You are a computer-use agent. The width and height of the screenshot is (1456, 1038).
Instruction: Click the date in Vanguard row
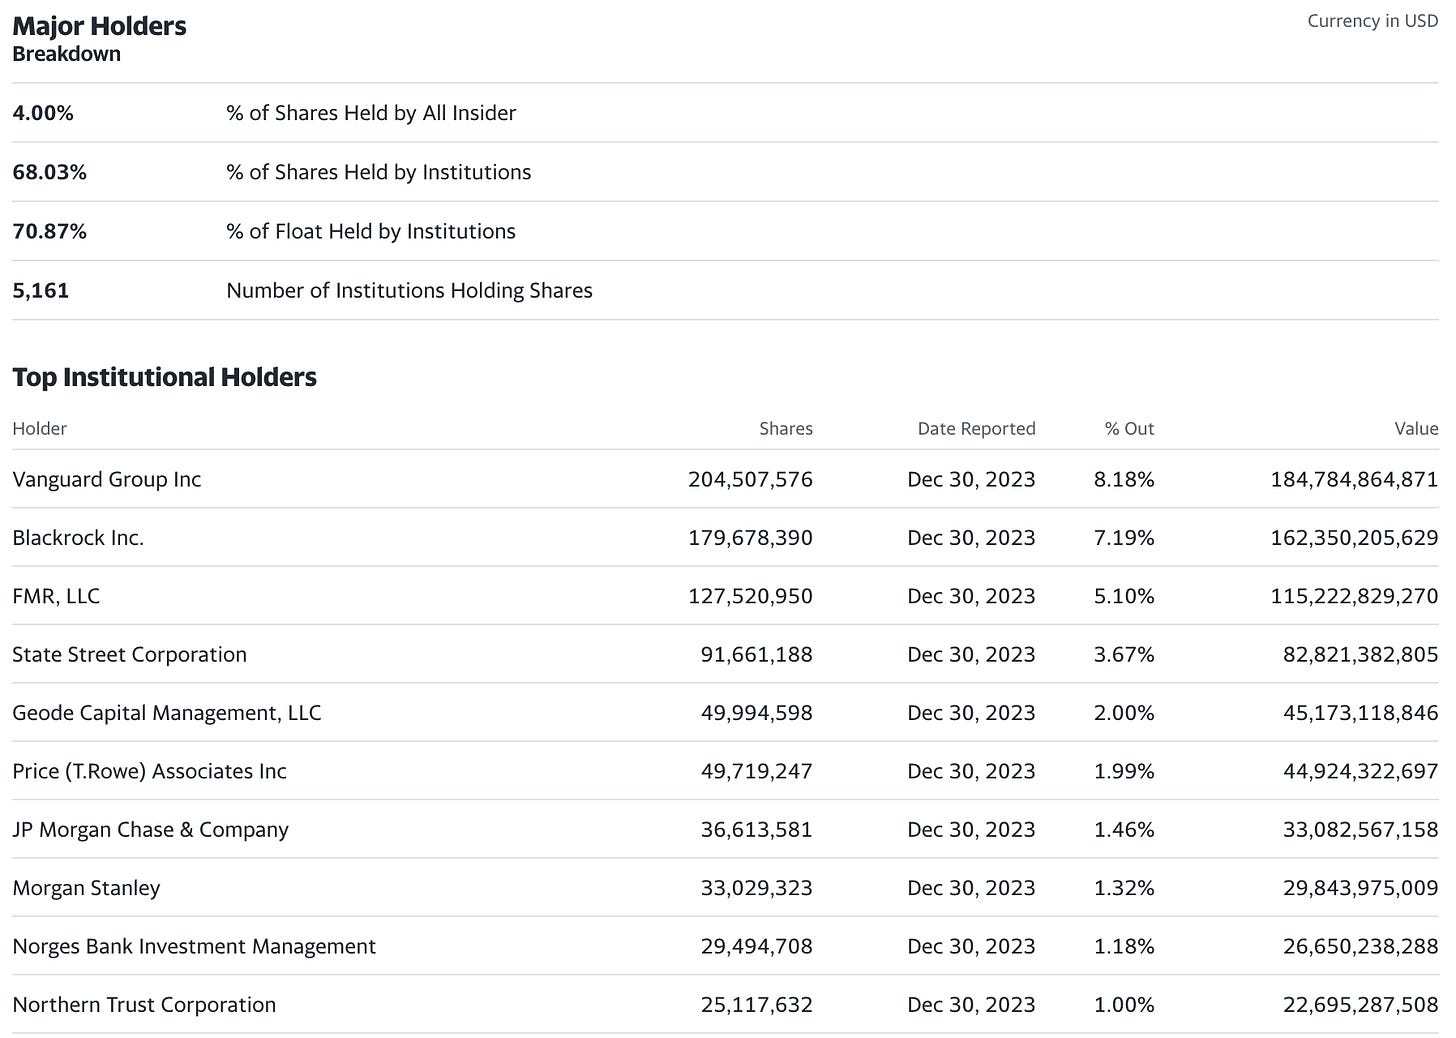(971, 479)
